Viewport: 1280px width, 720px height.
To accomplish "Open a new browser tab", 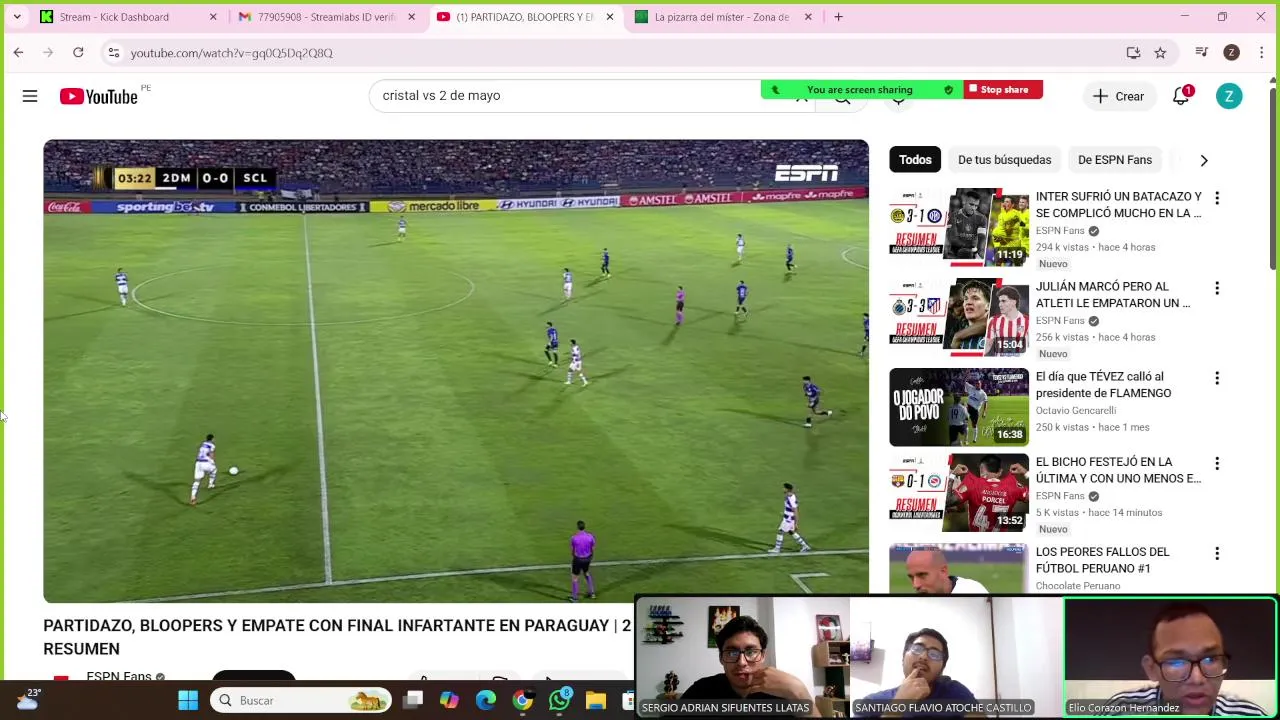I will (x=838, y=17).
